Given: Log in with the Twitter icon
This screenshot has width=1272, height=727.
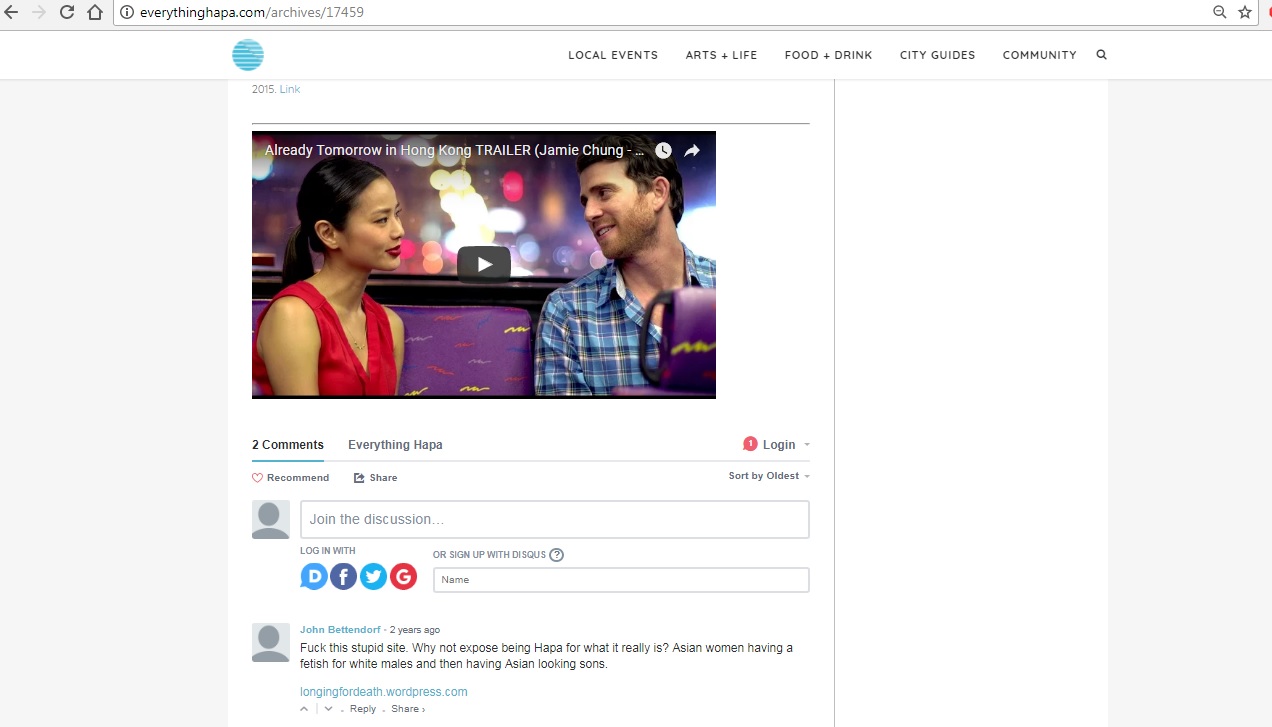Looking at the screenshot, I should click(373, 576).
